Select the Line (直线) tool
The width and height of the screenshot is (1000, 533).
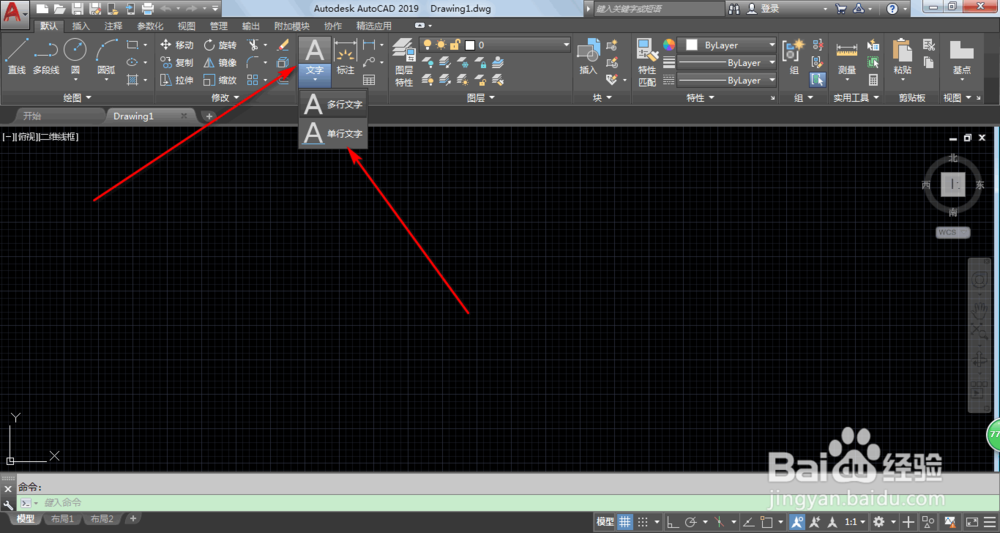click(x=16, y=56)
